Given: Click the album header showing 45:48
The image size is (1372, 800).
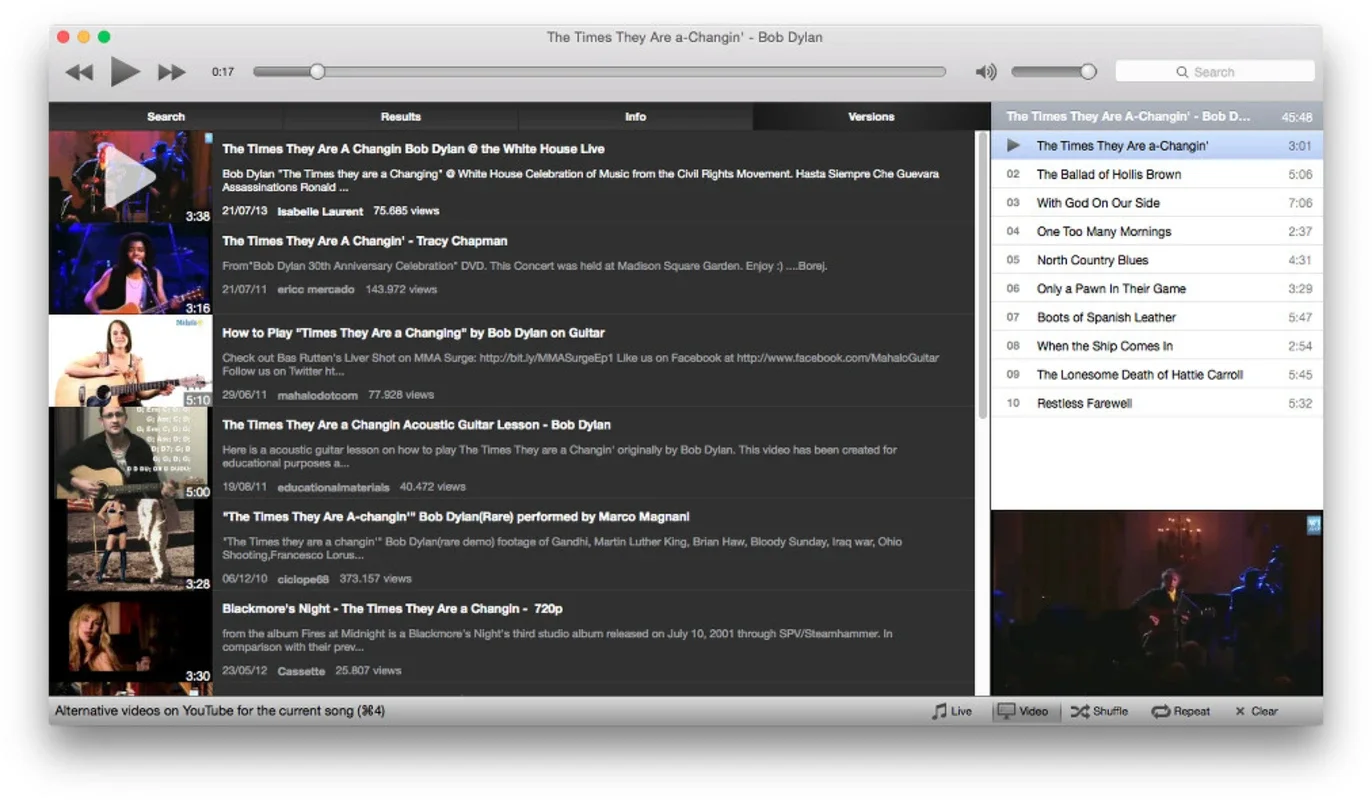Looking at the screenshot, I should 1157,116.
